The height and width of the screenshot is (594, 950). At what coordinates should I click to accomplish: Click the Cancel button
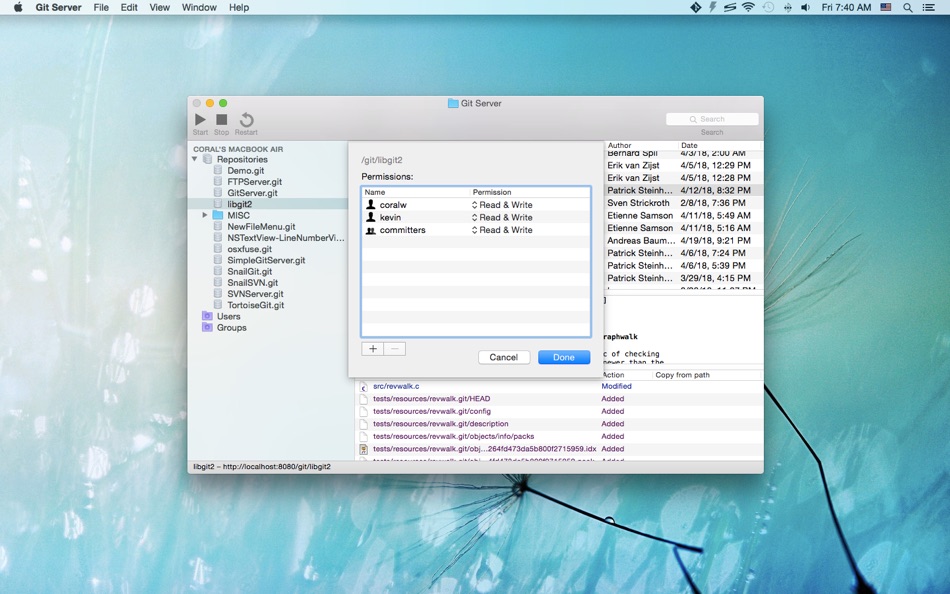(x=504, y=357)
